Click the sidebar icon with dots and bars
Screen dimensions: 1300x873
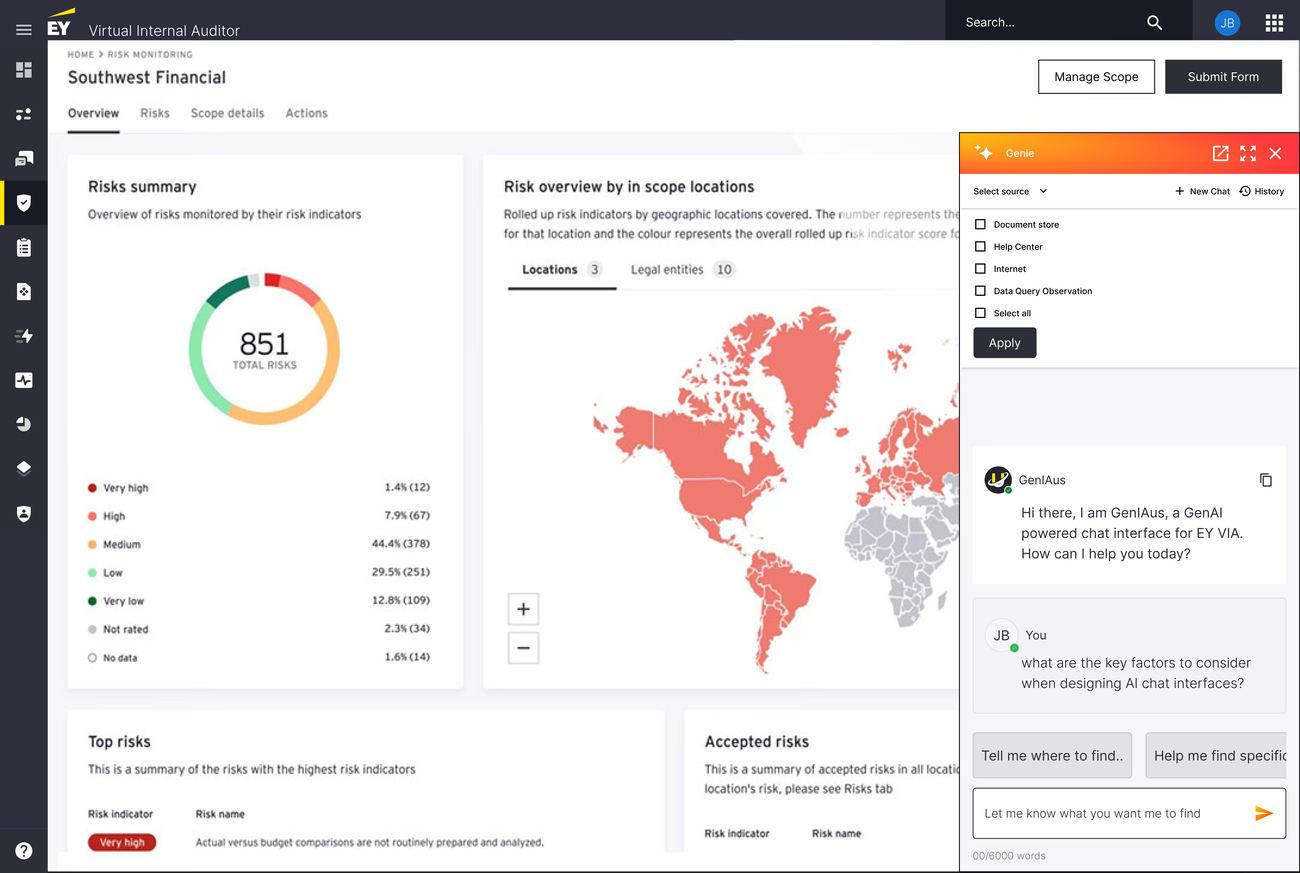(24, 114)
